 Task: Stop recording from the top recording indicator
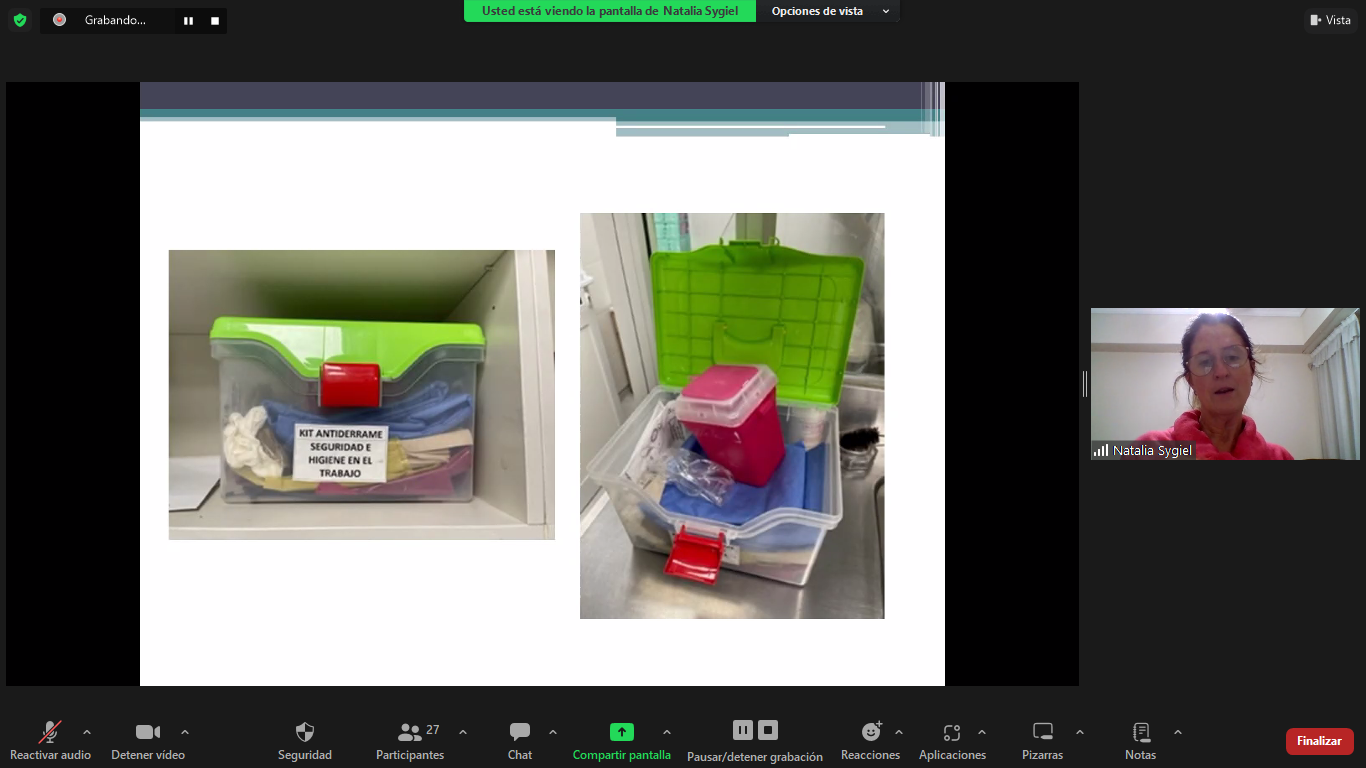tap(214, 20)
